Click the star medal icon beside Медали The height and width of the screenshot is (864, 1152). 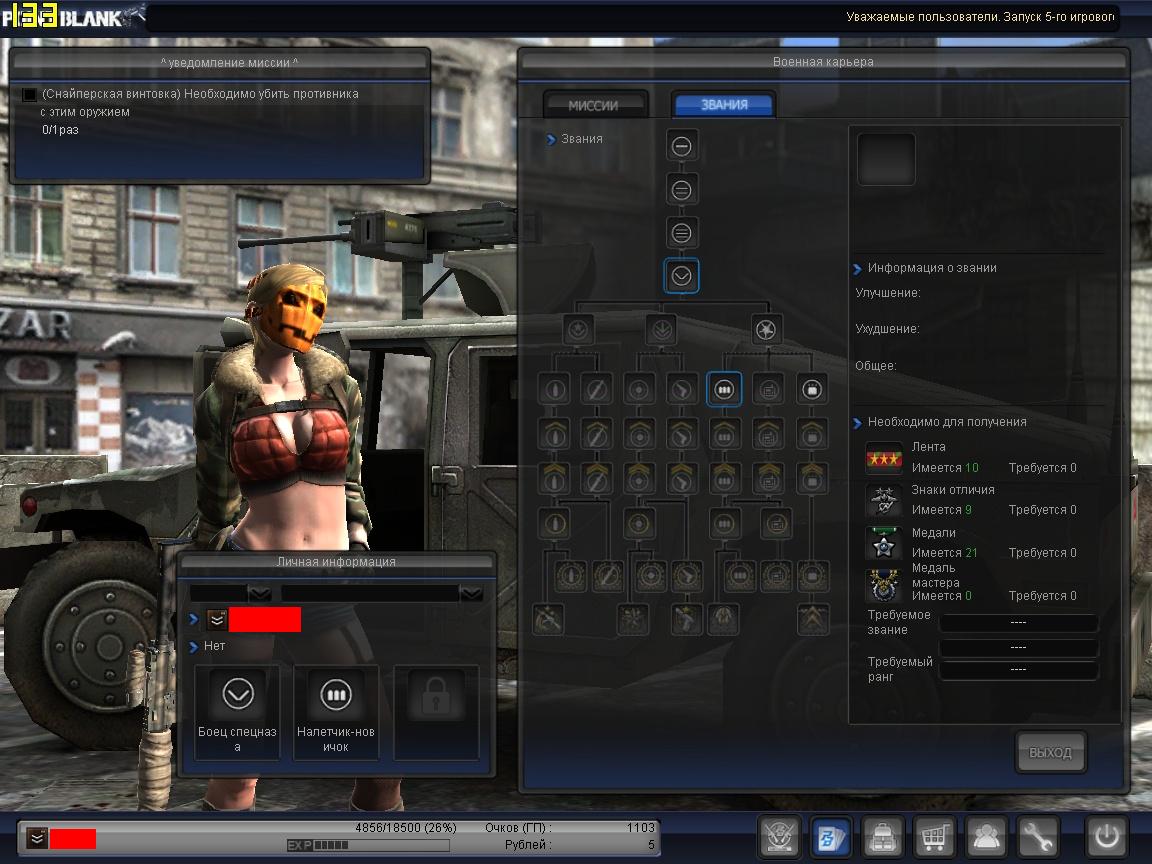pos(884,544)
